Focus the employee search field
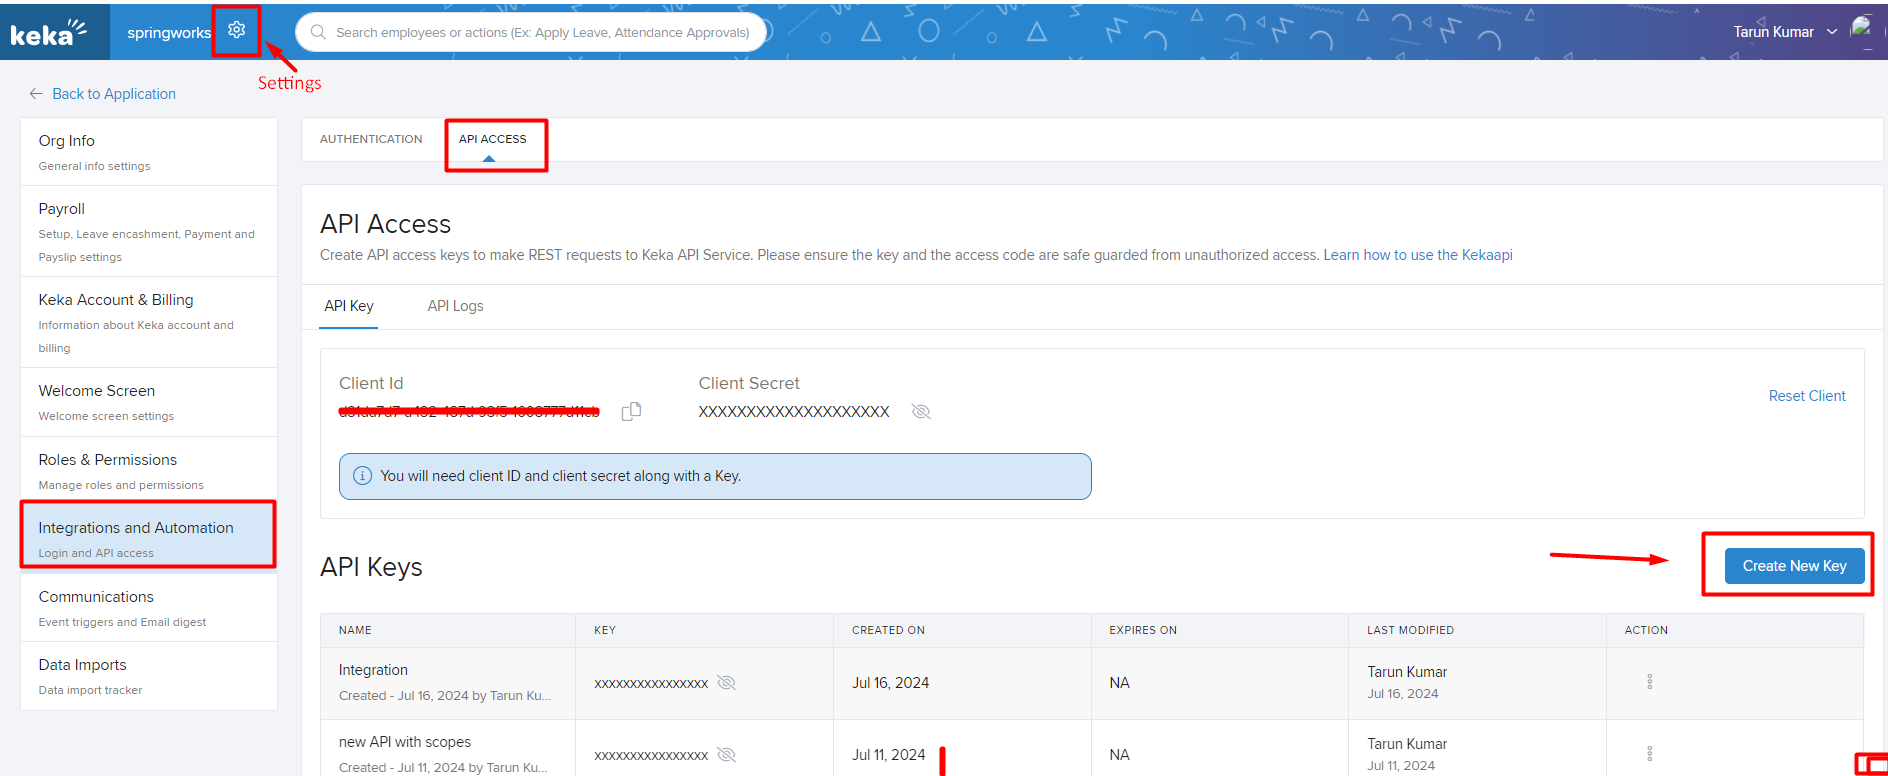 coord(541,33)
